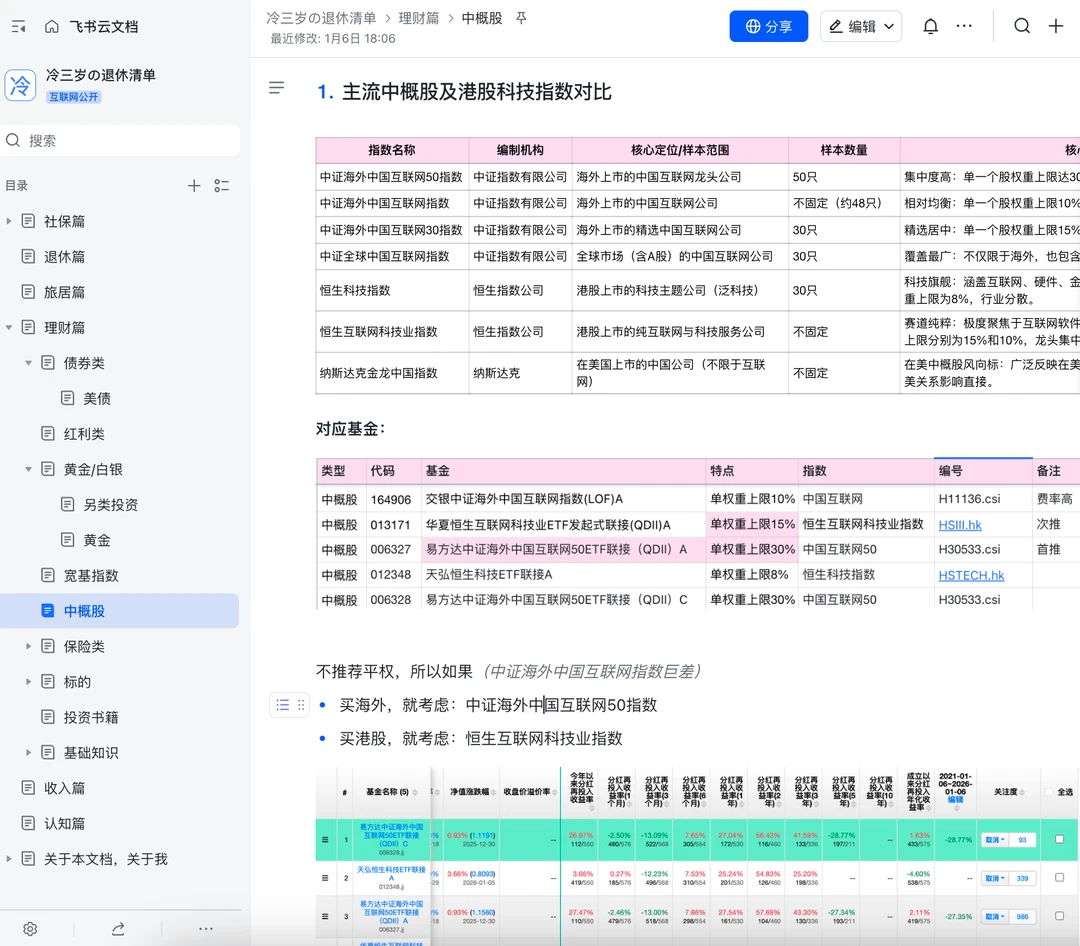Image resolution: width=1080 pixels, height=946 pixels.
Task: Go to the 飞书云文档 home icon
Action: point(52,27)
